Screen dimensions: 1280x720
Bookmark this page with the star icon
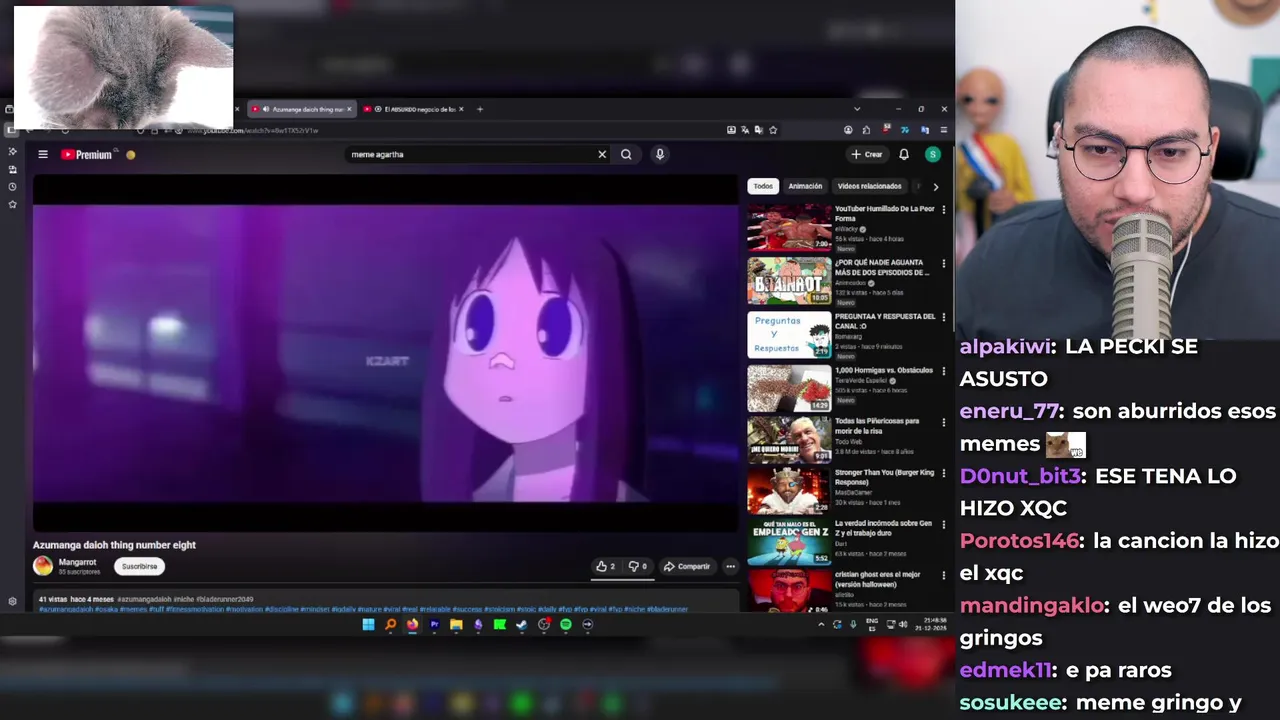coord(773,130)
